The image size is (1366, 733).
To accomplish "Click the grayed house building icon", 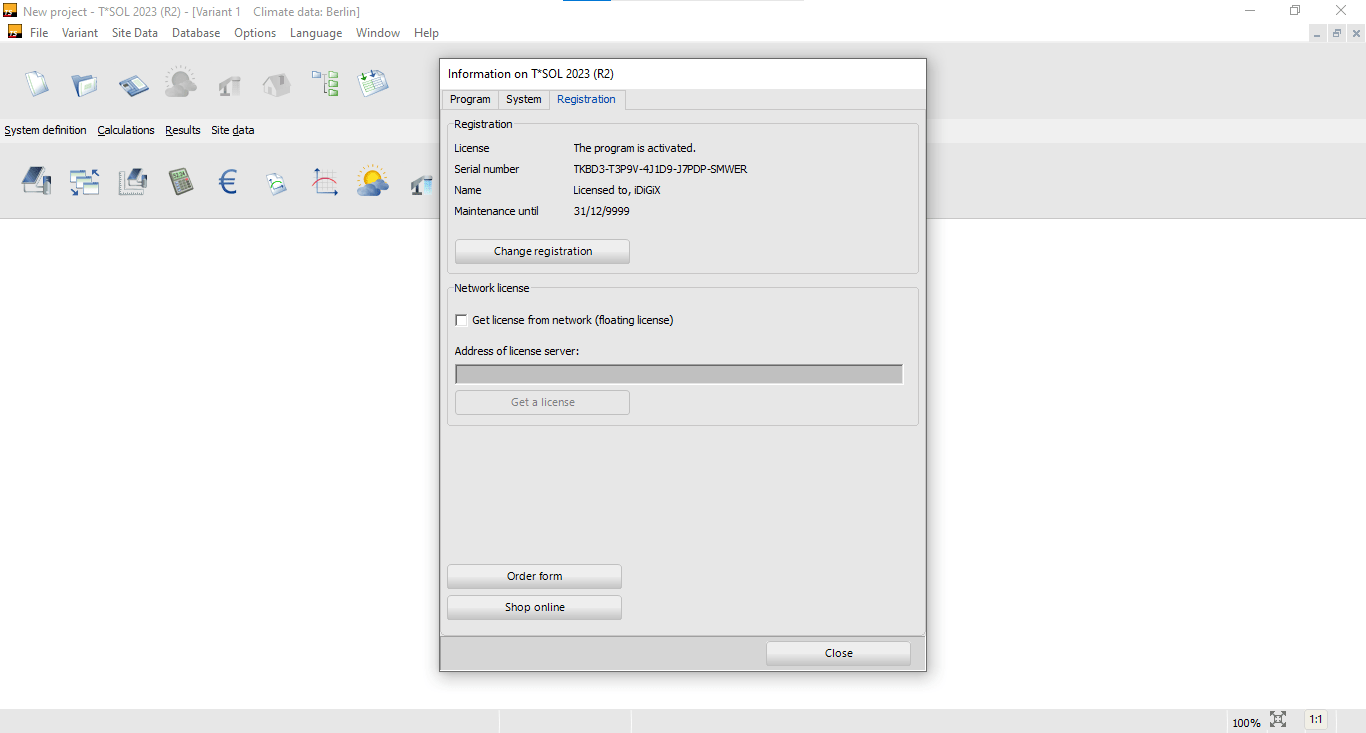I will 277,84.
